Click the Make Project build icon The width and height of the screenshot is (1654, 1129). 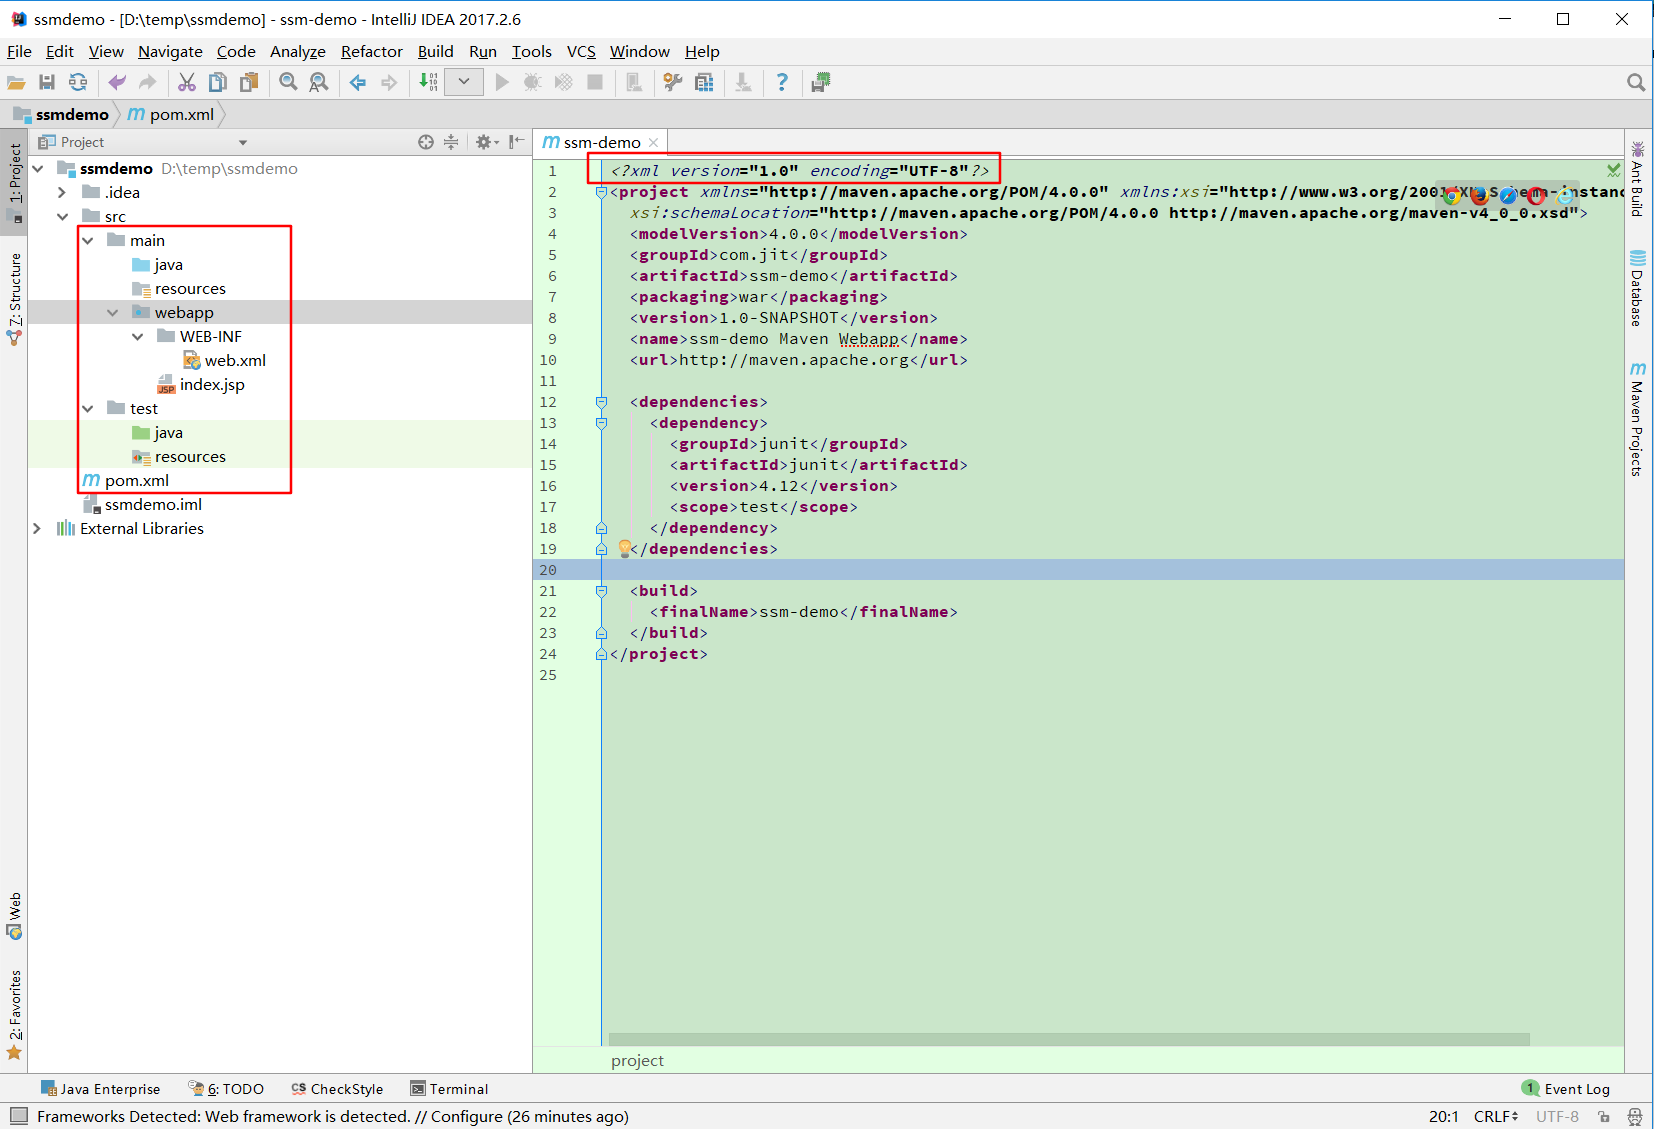[x=428, y=83]
